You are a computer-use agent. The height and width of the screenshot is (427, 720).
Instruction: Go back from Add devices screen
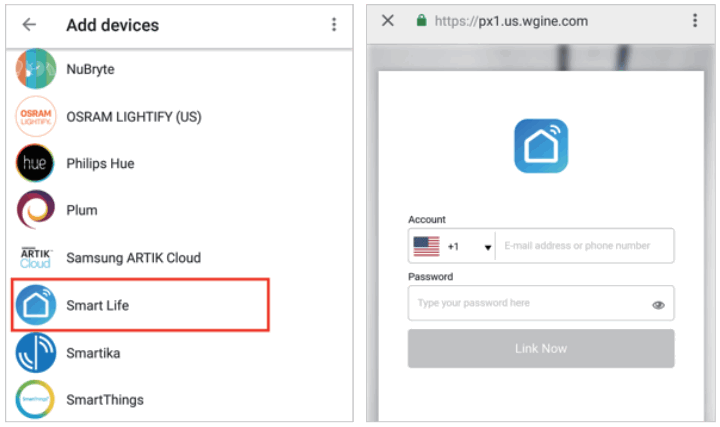(29, 24)
